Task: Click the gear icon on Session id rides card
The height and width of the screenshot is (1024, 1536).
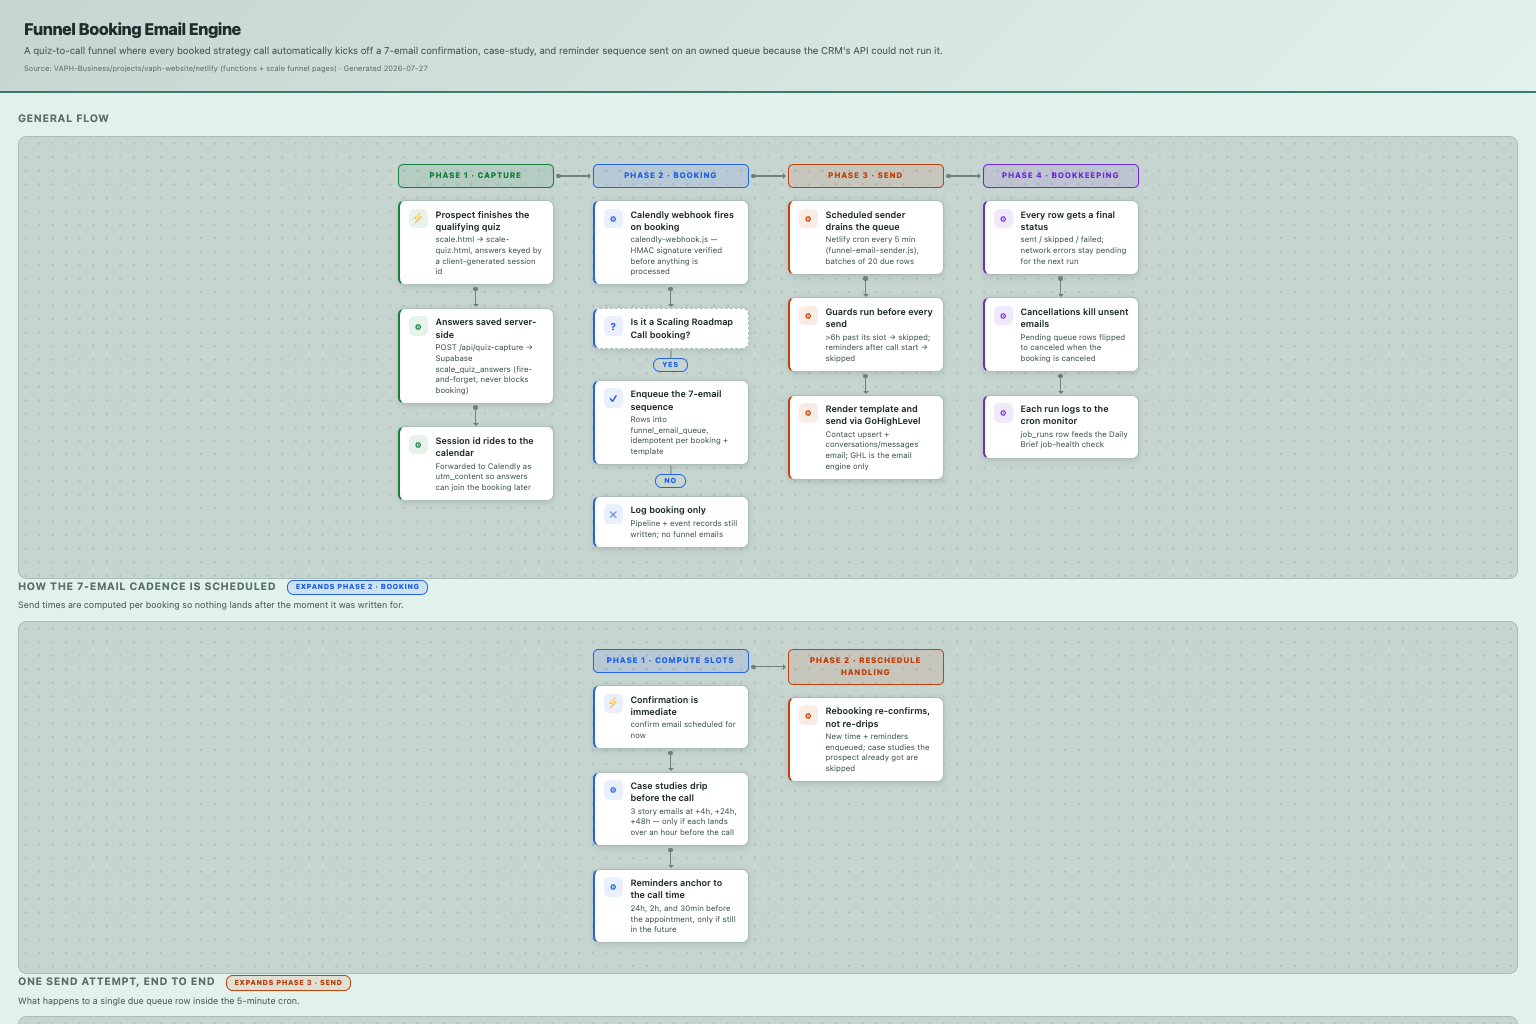Action: coord(418,444)
